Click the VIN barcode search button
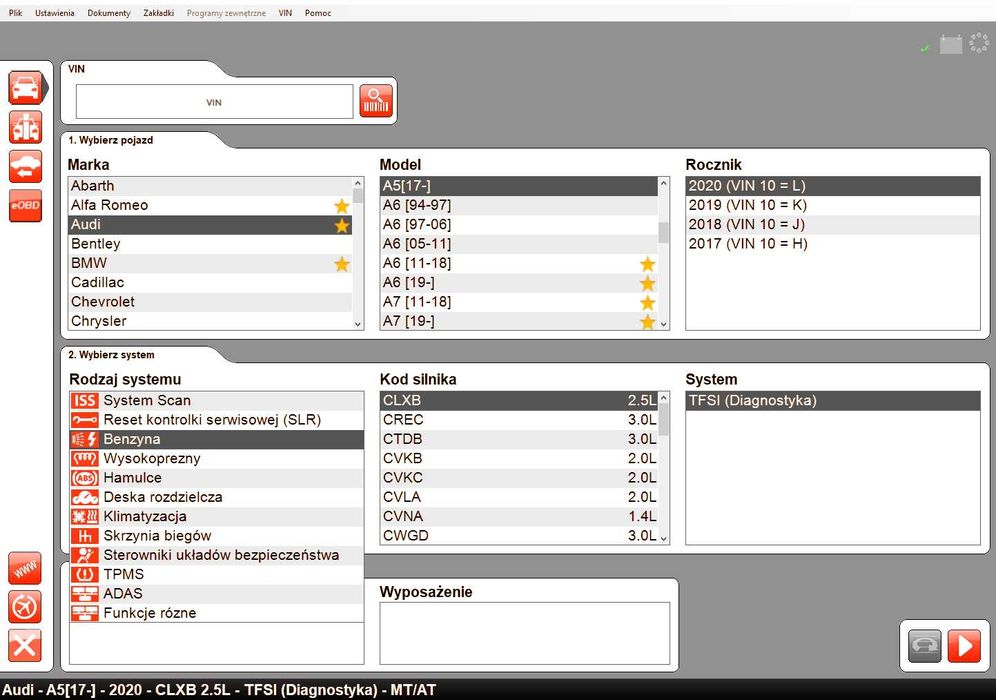This screenshot has height=700, width=996. click(376, 101)
